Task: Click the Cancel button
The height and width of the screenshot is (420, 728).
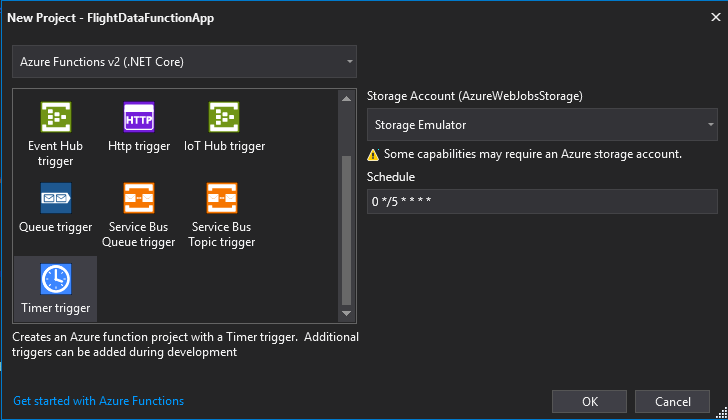Action: coord(672,401)
